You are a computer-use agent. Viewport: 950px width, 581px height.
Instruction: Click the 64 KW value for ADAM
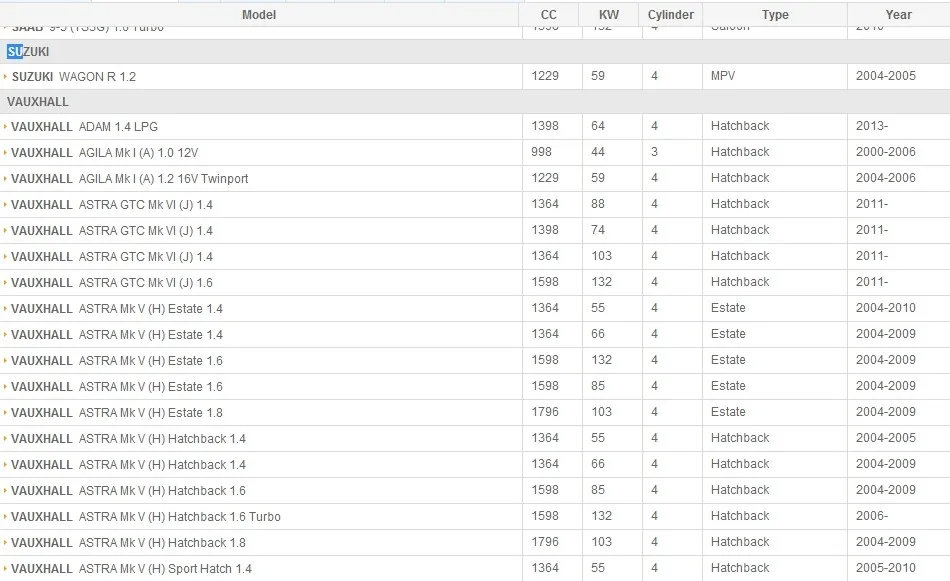coord(598,126)
